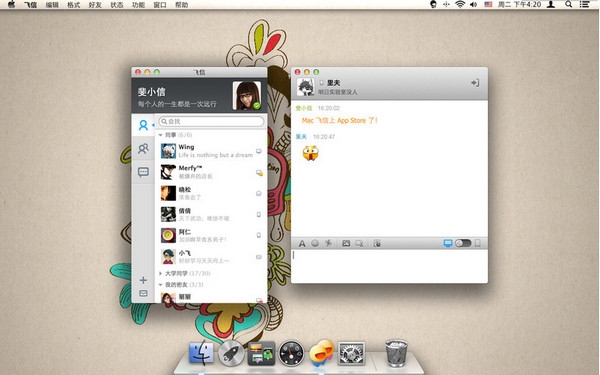This screenshot has width=600, height=375.
Task: Open the 帮助 menu
Action: [181, 5]
